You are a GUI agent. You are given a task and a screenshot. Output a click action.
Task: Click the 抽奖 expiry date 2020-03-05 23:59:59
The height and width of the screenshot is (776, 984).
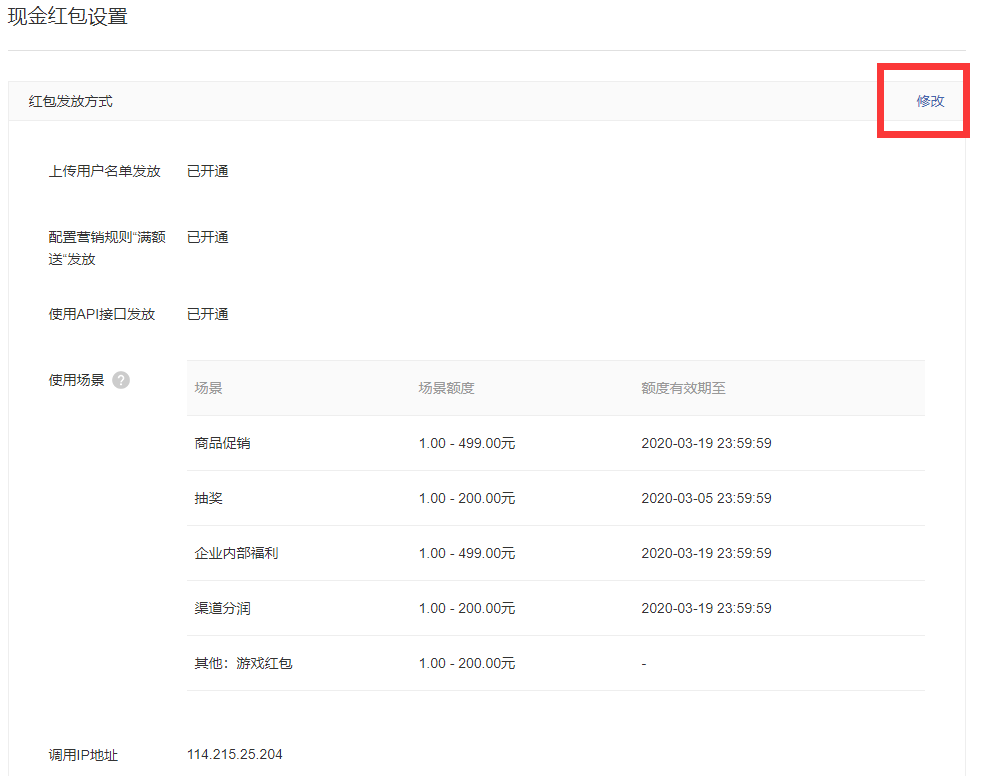point(706,498)
